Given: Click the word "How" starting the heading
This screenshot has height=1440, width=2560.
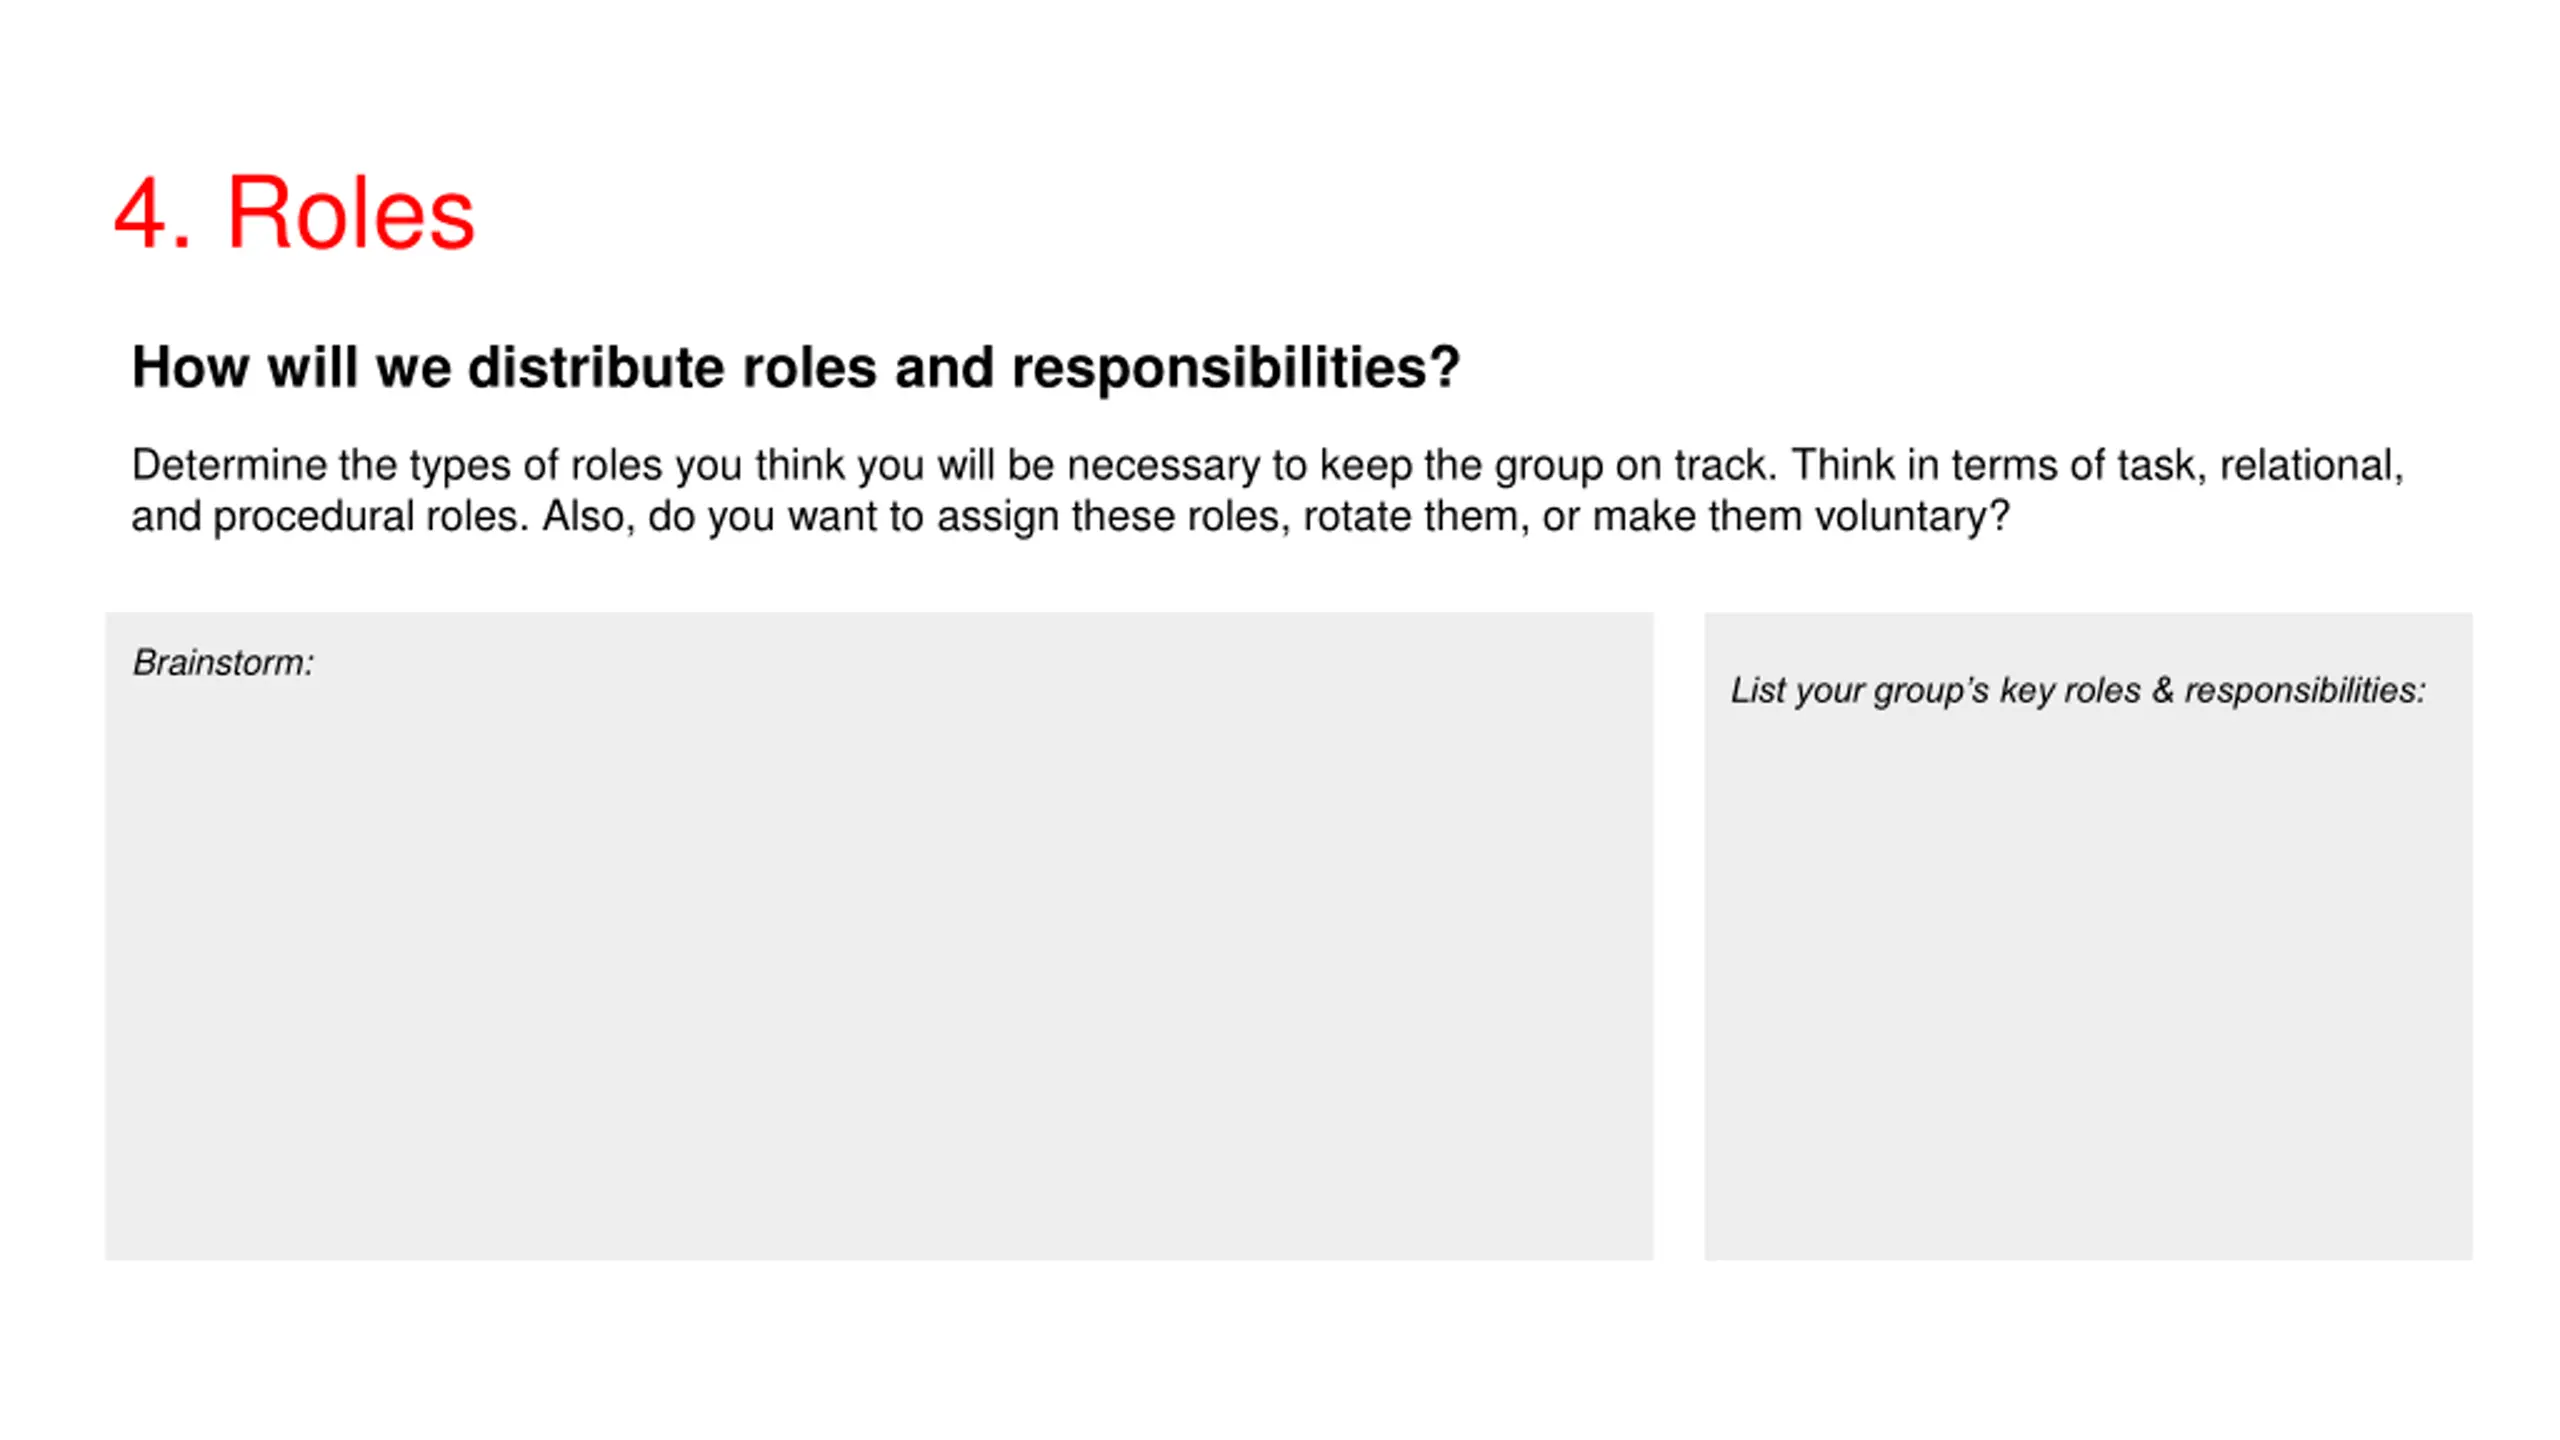Looking at the screenshot, I should click(x=190, y=367).
